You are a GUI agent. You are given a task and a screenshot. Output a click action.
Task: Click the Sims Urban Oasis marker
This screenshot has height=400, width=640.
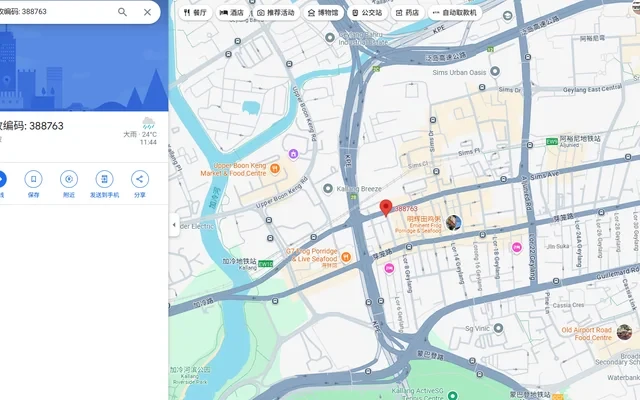[495, 71]
